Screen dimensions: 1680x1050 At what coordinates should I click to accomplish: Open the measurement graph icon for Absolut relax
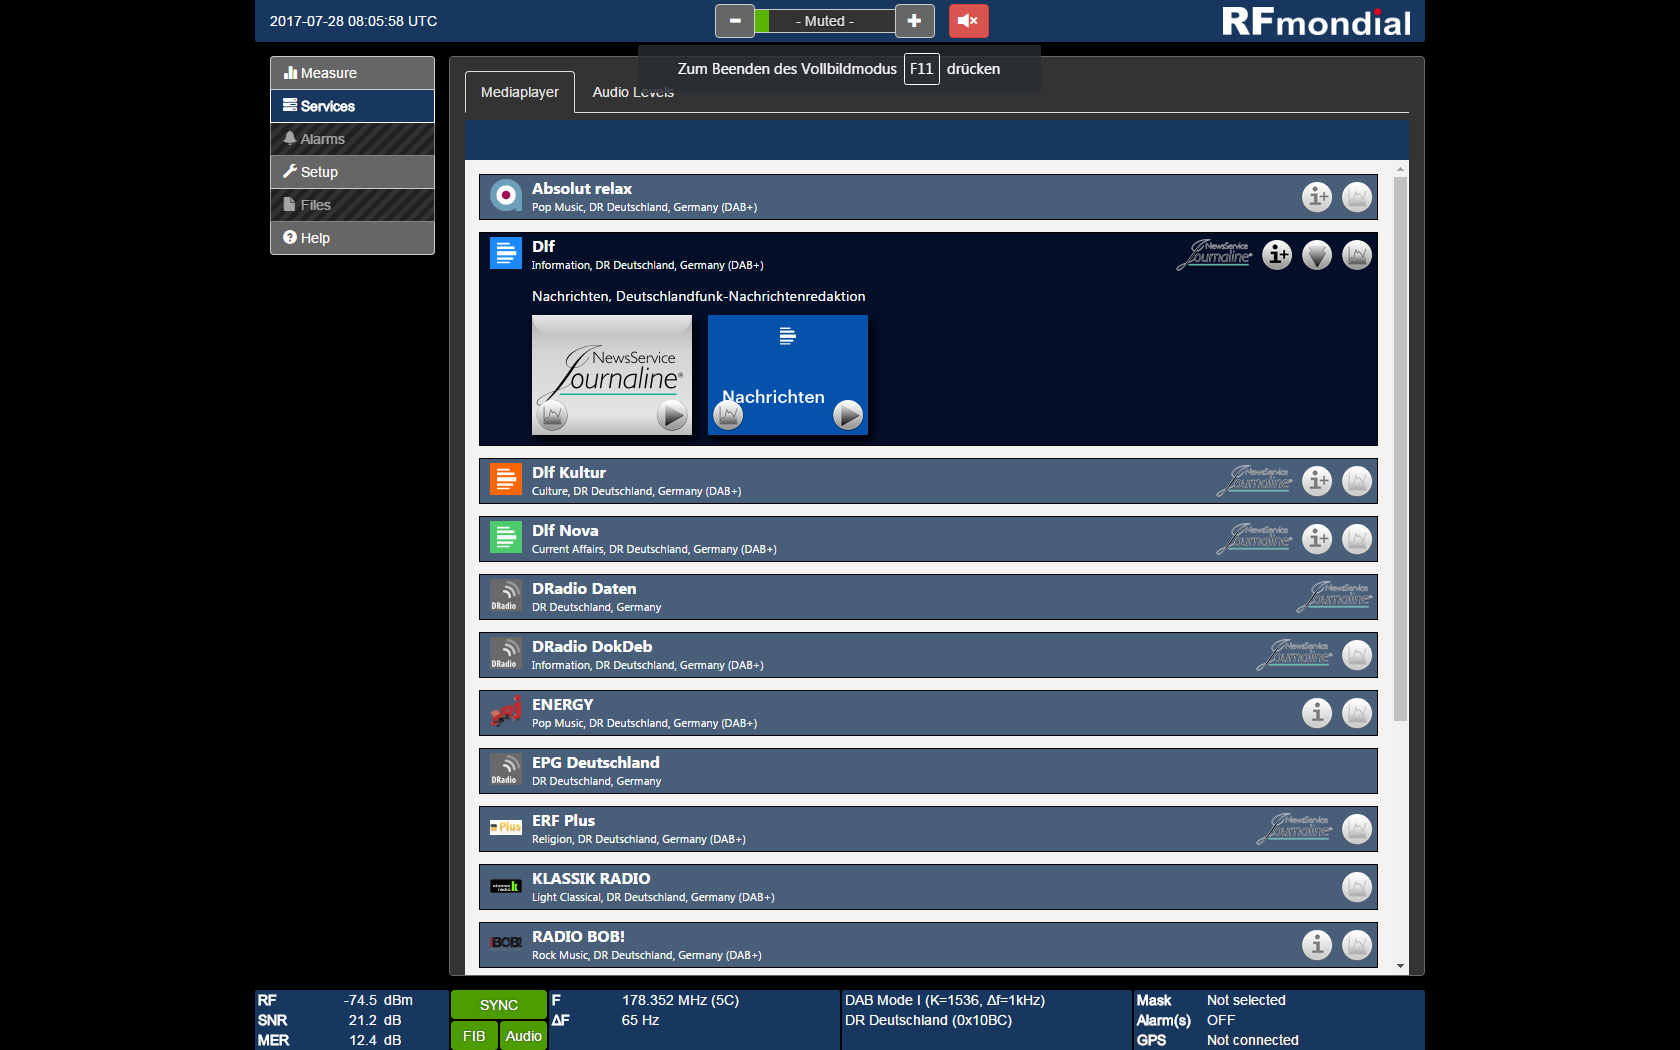click(1357, 197)
